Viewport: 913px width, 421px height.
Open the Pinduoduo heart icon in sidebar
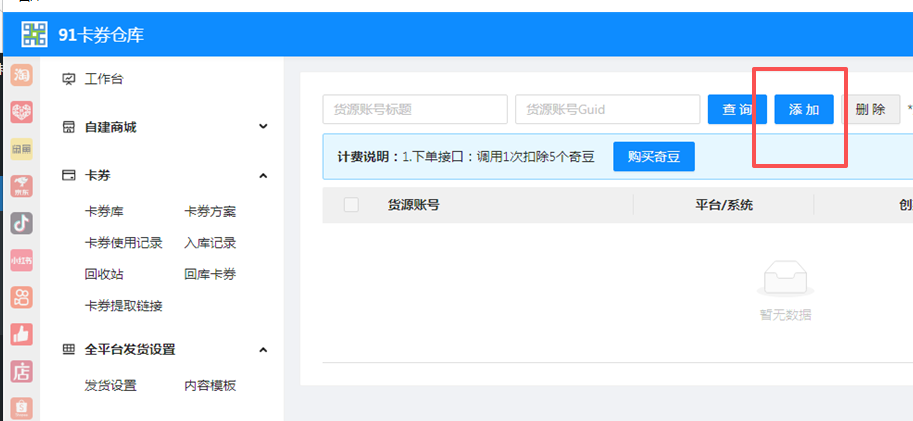pyautogui.click(x=21, y=112)
